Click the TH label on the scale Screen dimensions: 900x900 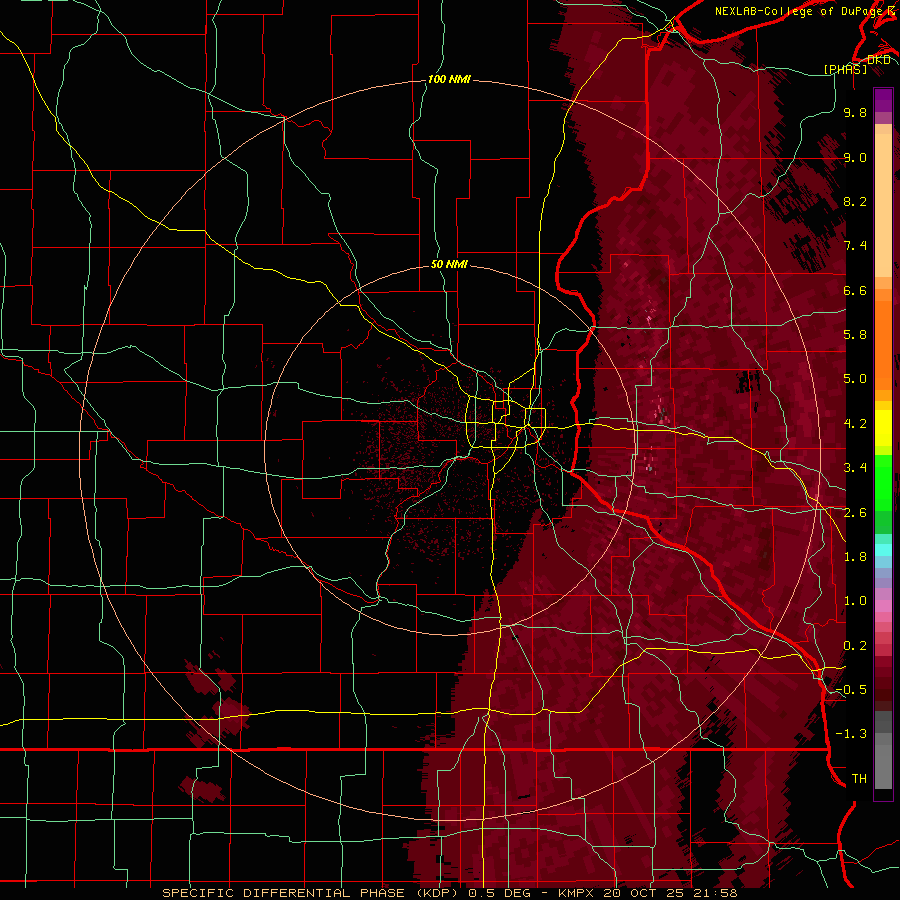point(859,779)
